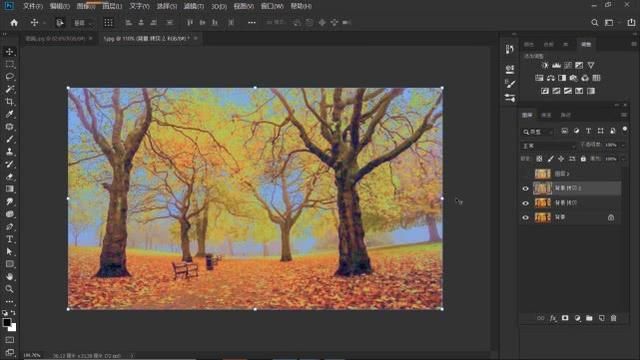
Task: Select the Brush tool
Action: point(10,139)
